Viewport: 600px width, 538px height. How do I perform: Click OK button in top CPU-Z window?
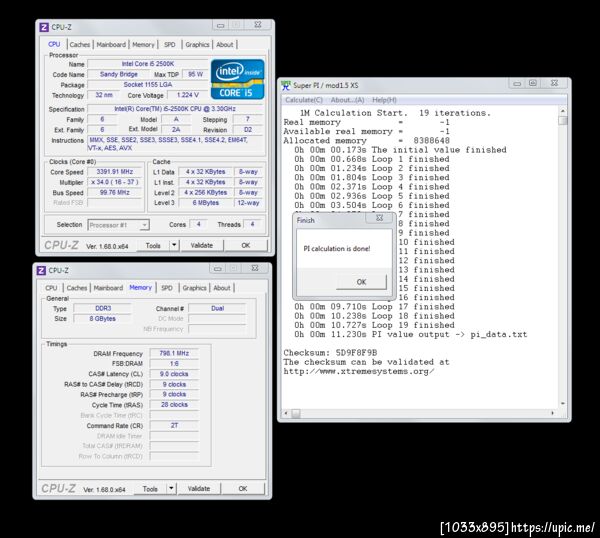click(246, 245)
